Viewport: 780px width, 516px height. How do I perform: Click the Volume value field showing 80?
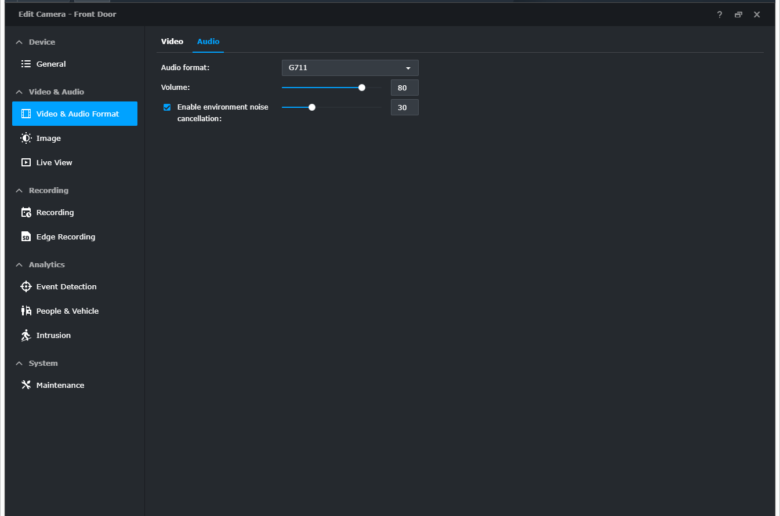click(404, 88)
